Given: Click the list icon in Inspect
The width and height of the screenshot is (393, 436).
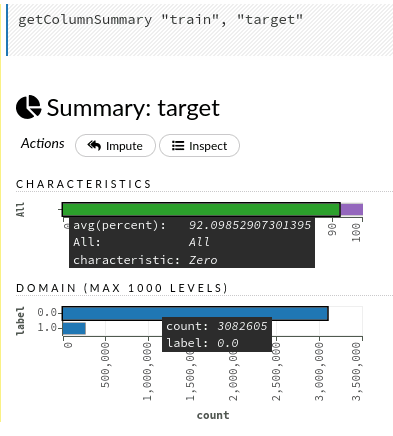Looking at the screenshot, I should pyautogui.click(x=178, y=146).
